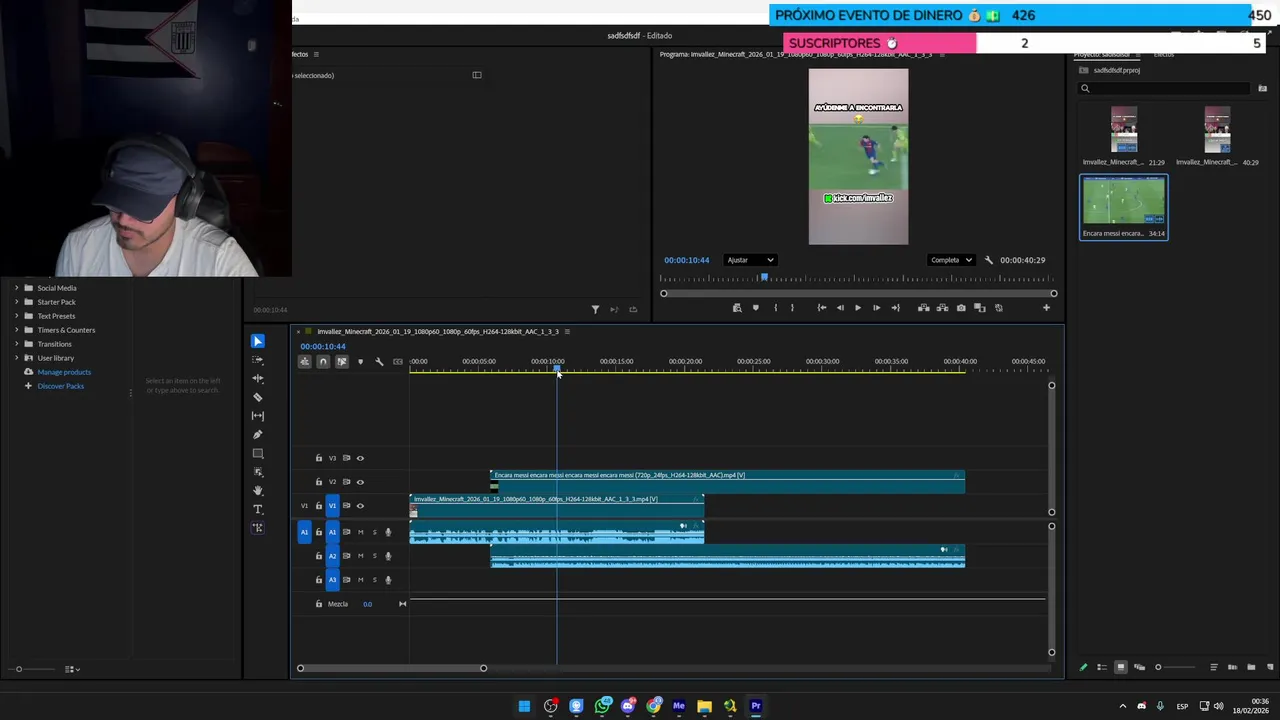Screen dimensions: 1280x720
Task: Open Program monitor settings wrench
Action: [989, 260]
